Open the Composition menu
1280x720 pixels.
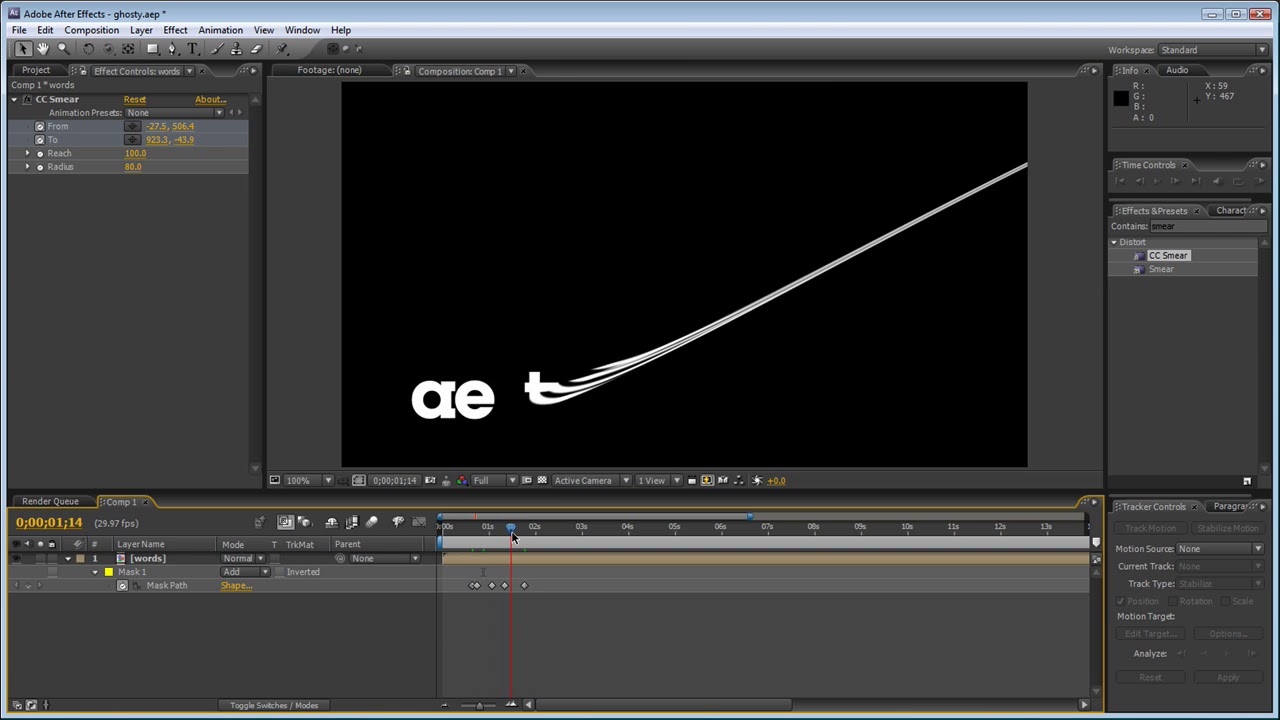click(x=92, y=30)
